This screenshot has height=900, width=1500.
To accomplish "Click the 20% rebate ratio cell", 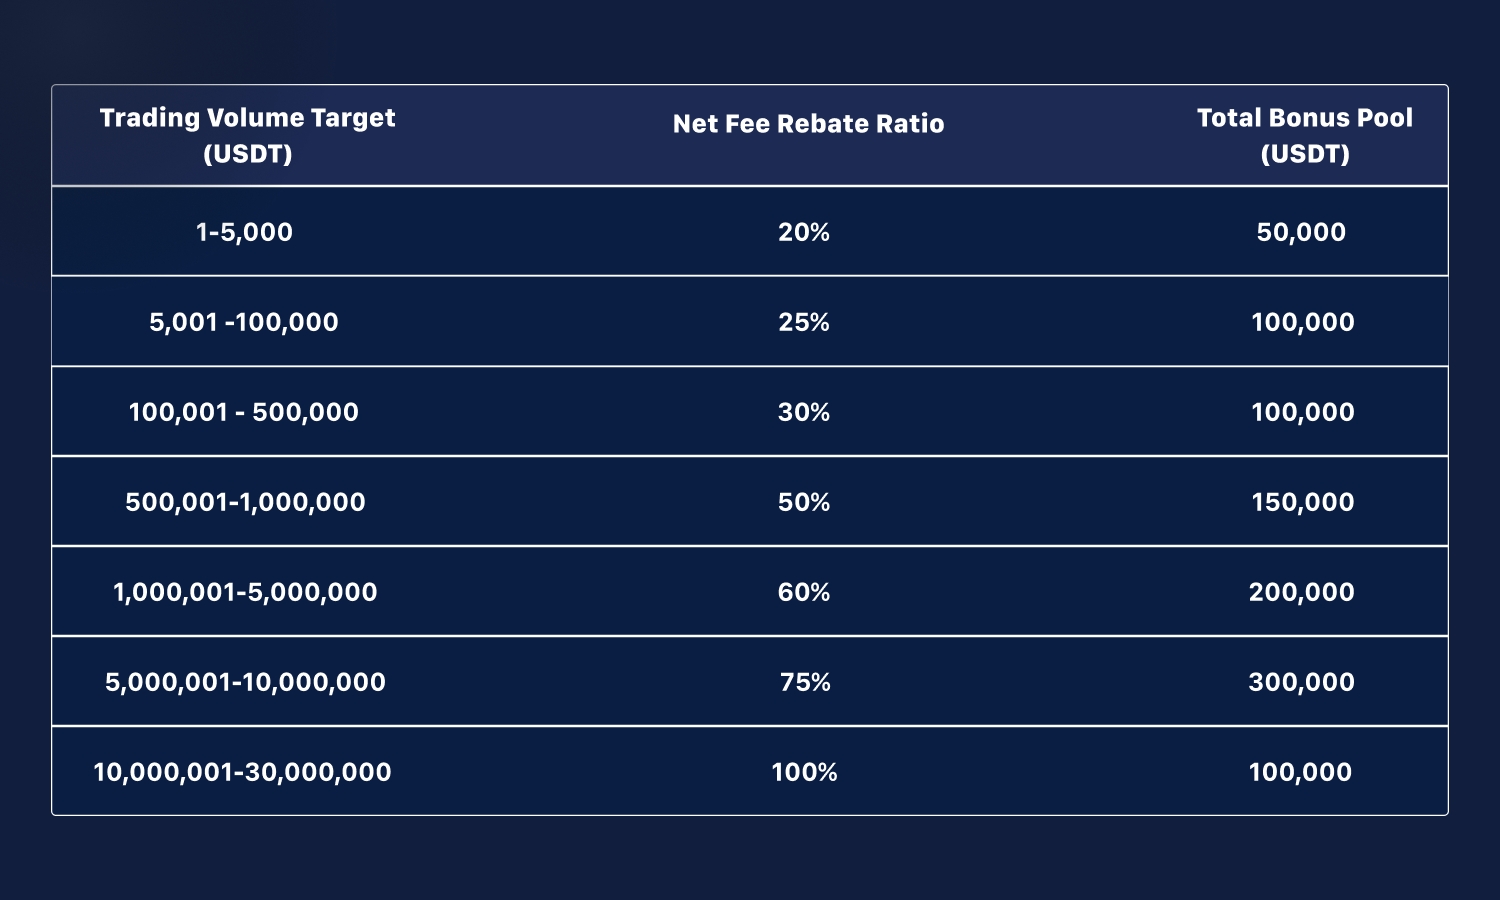I will (804, 232).
